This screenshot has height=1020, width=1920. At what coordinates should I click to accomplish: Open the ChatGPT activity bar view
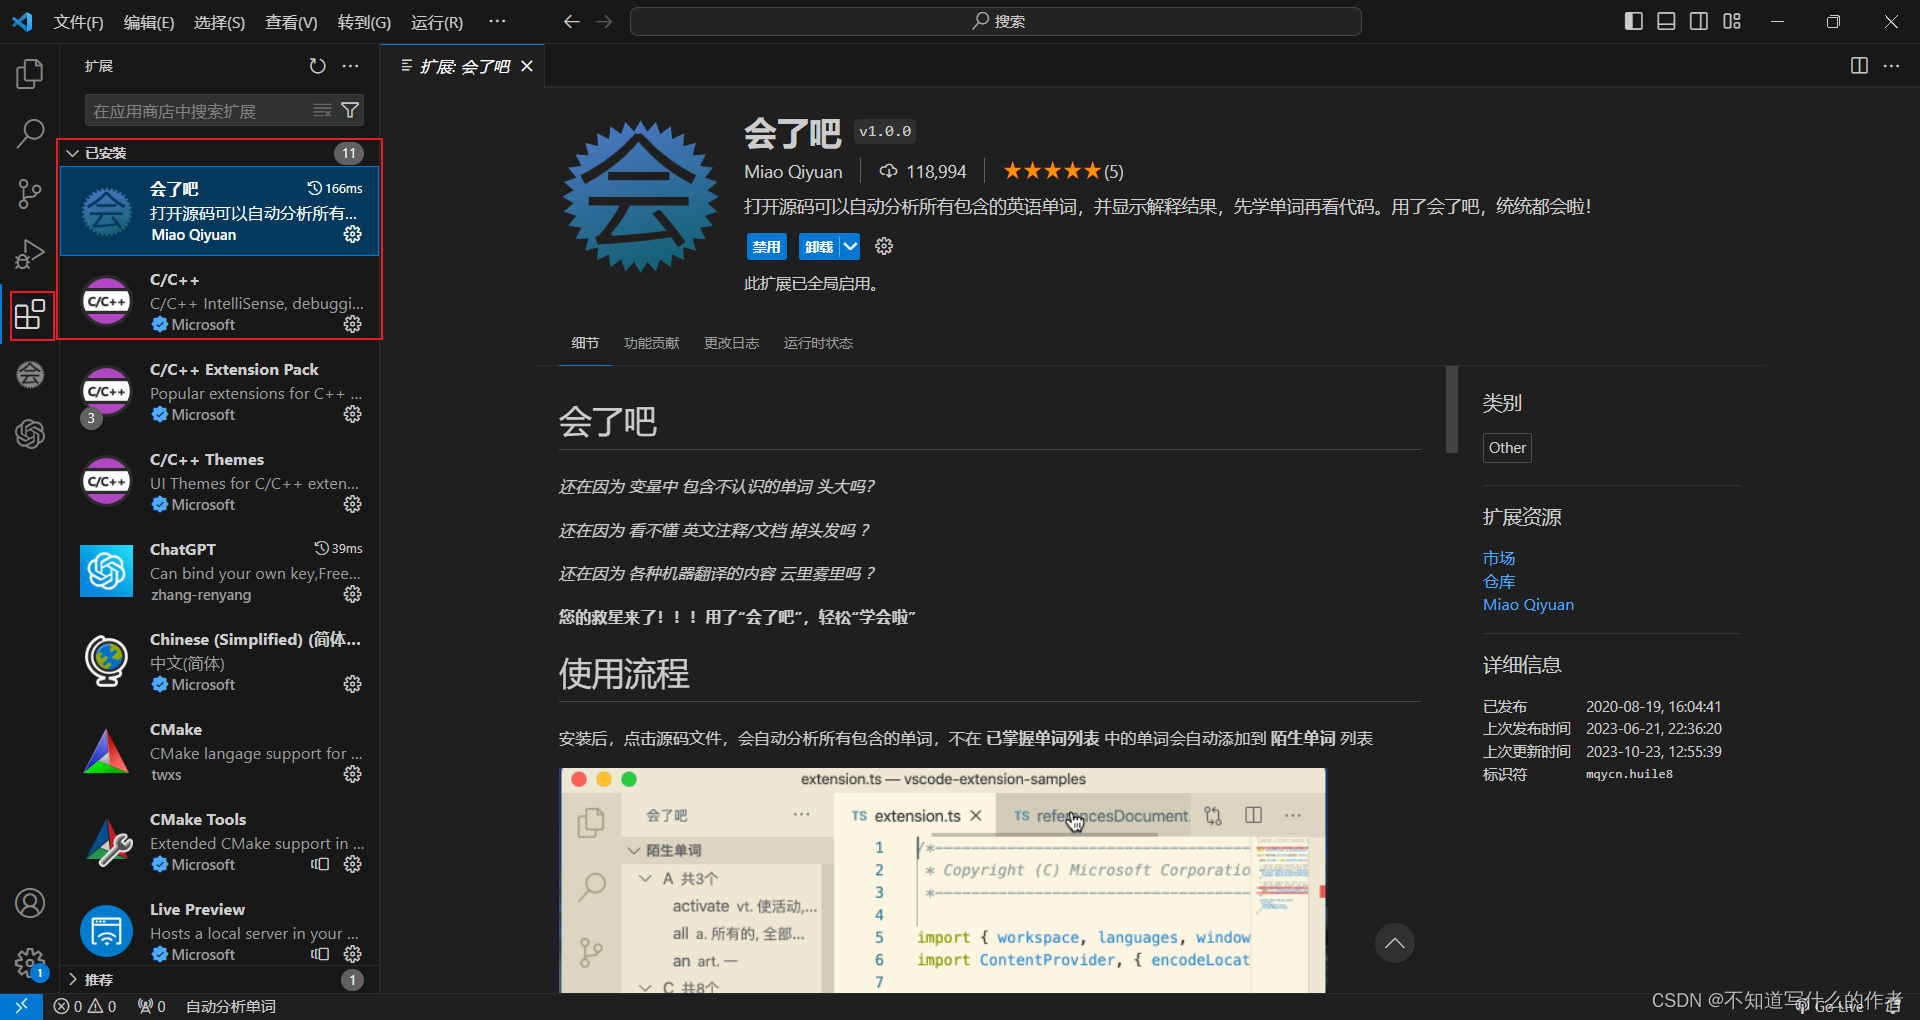click(x=30, y=434)
